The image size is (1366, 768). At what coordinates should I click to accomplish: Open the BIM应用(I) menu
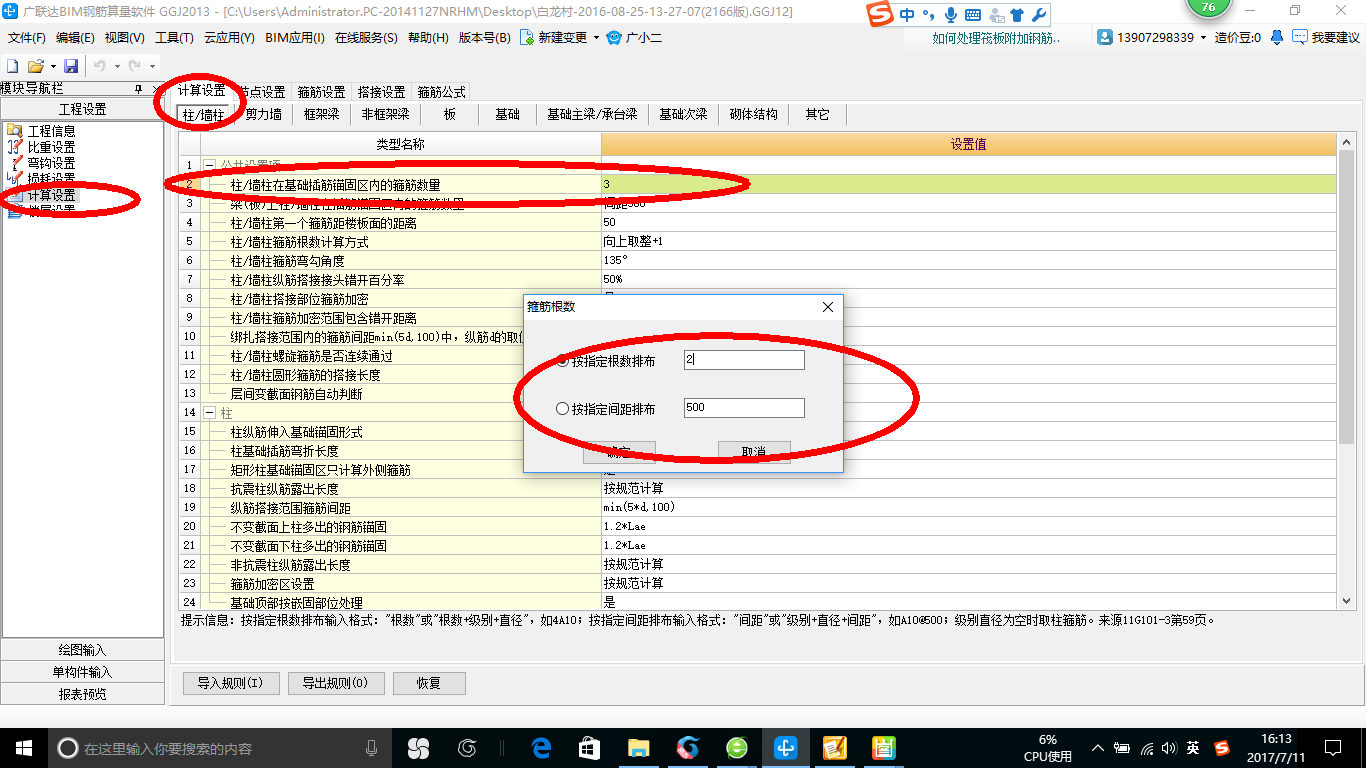pyautogui.click(x=295, y=38)
